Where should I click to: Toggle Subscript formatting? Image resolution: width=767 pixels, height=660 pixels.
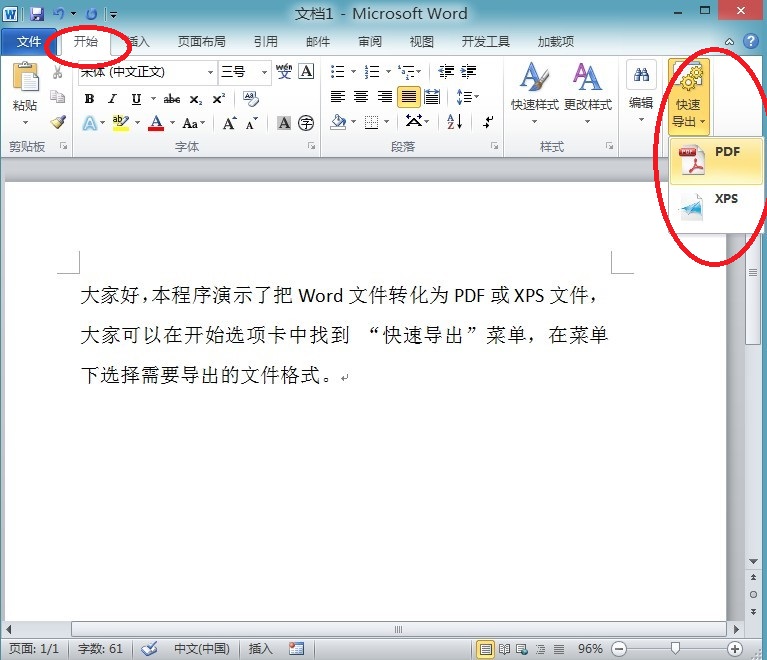tap(196, 99)
